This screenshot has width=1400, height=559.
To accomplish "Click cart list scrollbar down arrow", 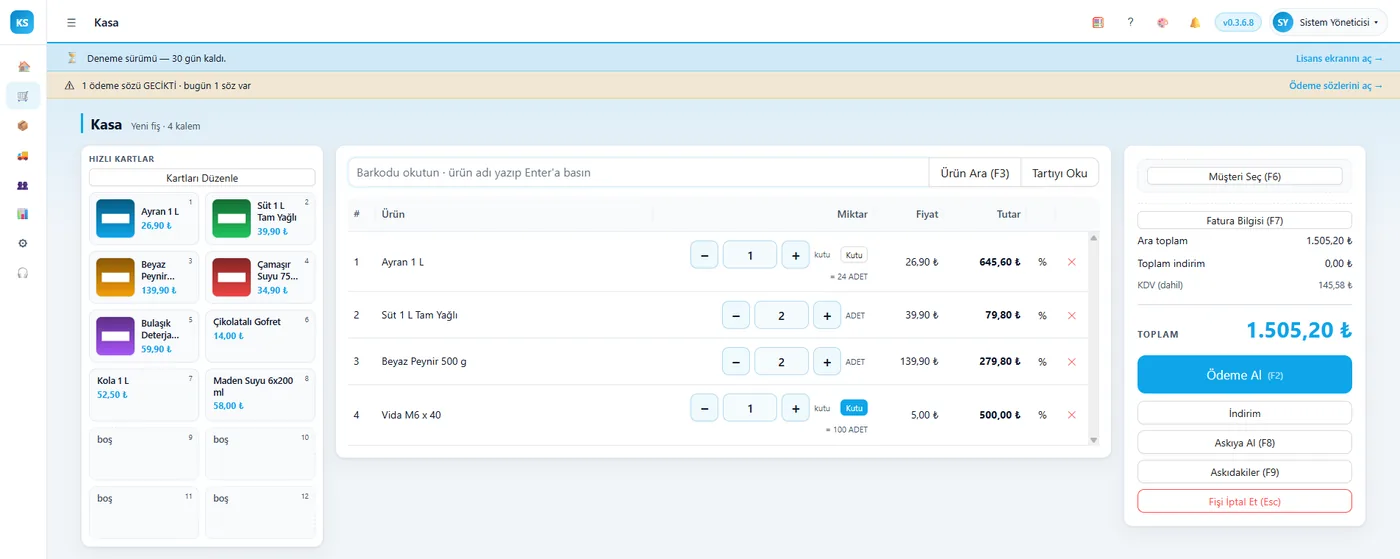I will click(1093, 440).
